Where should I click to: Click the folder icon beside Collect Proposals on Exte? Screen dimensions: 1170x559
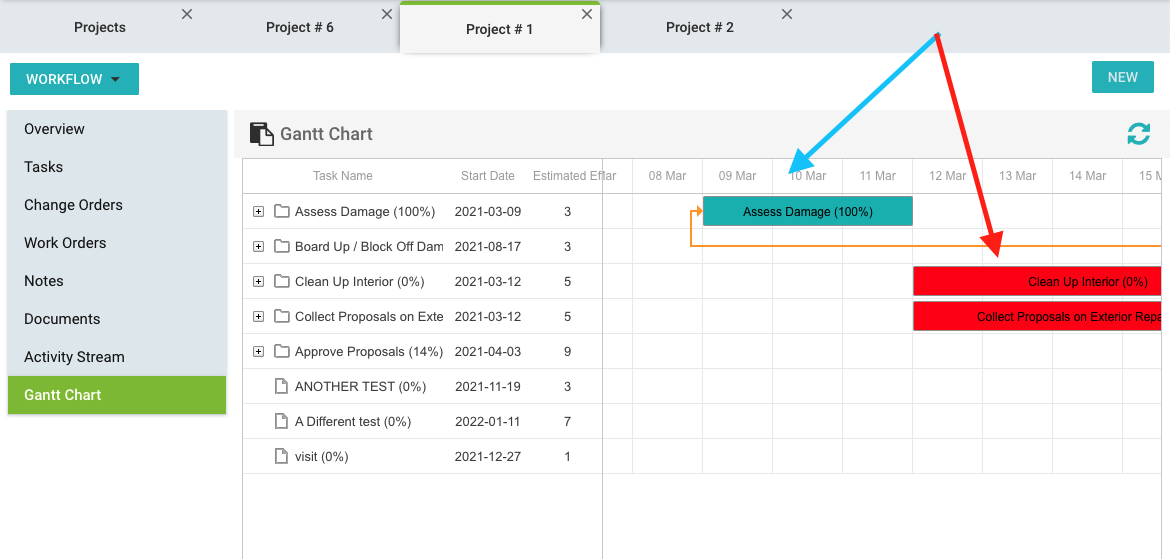pos(281,316)
